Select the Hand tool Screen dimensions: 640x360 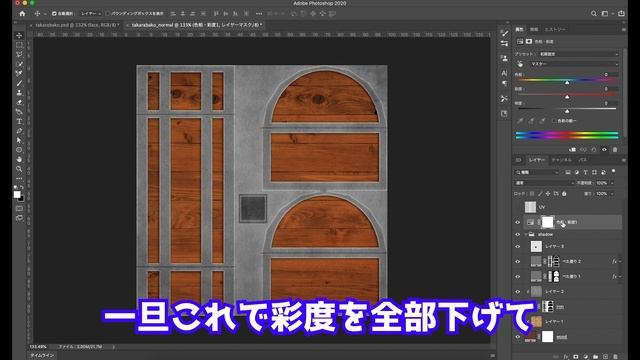[19, 159]
